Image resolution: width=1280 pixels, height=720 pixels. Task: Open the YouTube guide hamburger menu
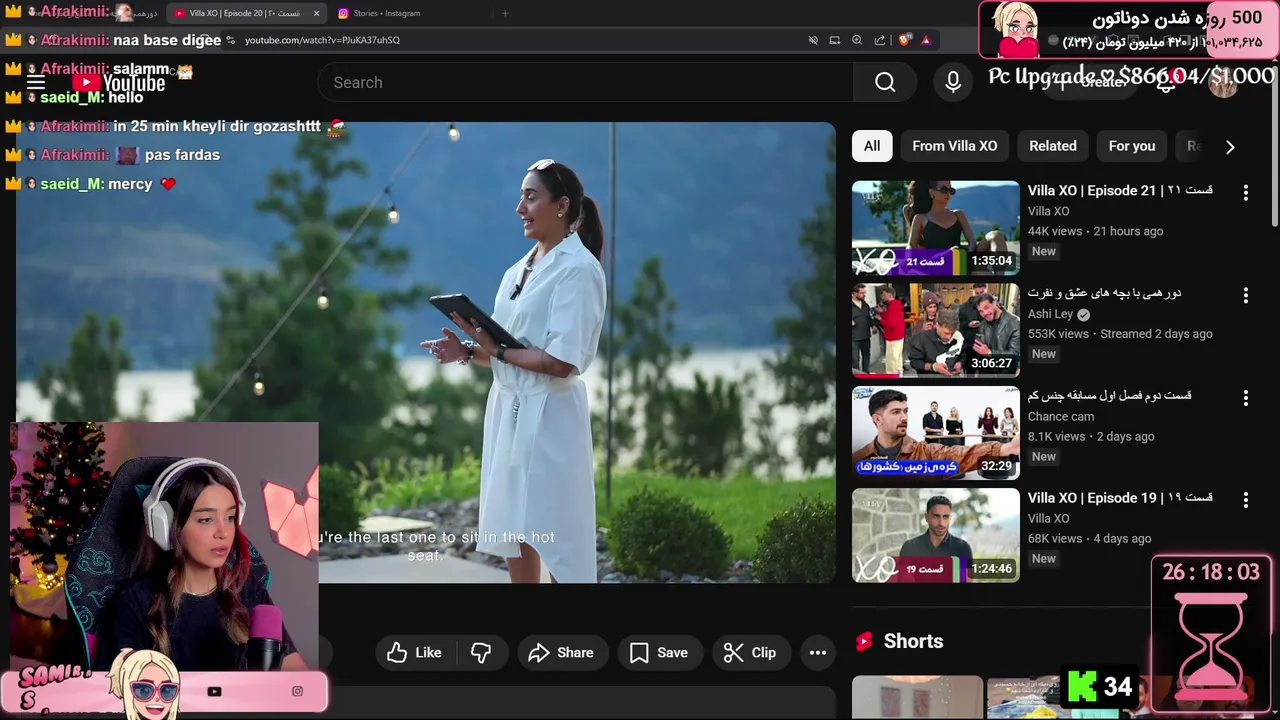(36, 83)
